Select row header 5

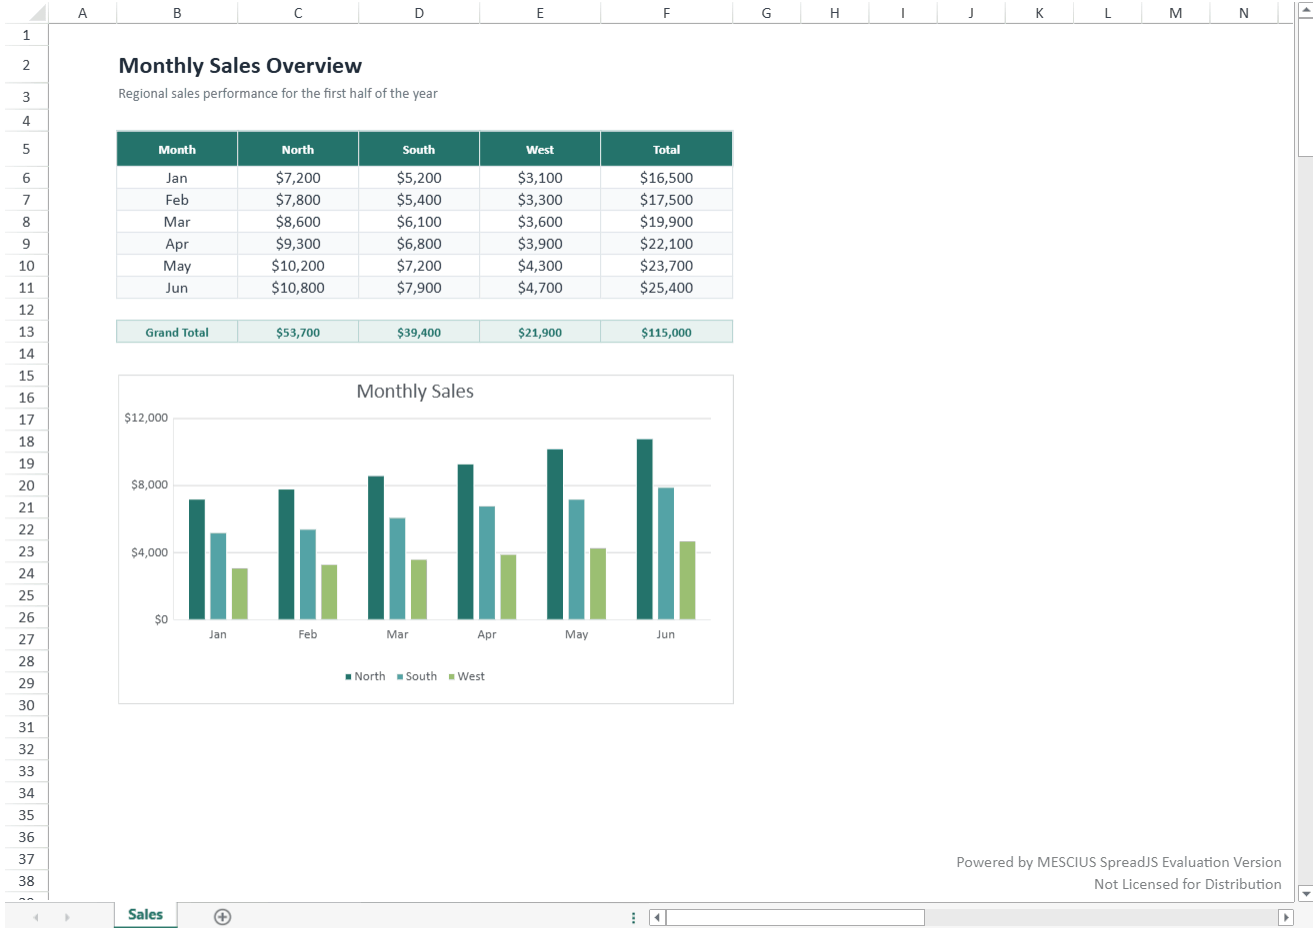(x=26, y=149)
